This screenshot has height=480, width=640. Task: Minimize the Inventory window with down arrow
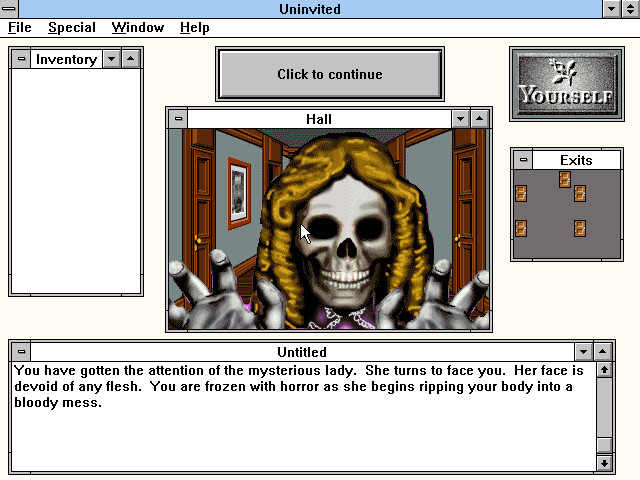point(111,59)
